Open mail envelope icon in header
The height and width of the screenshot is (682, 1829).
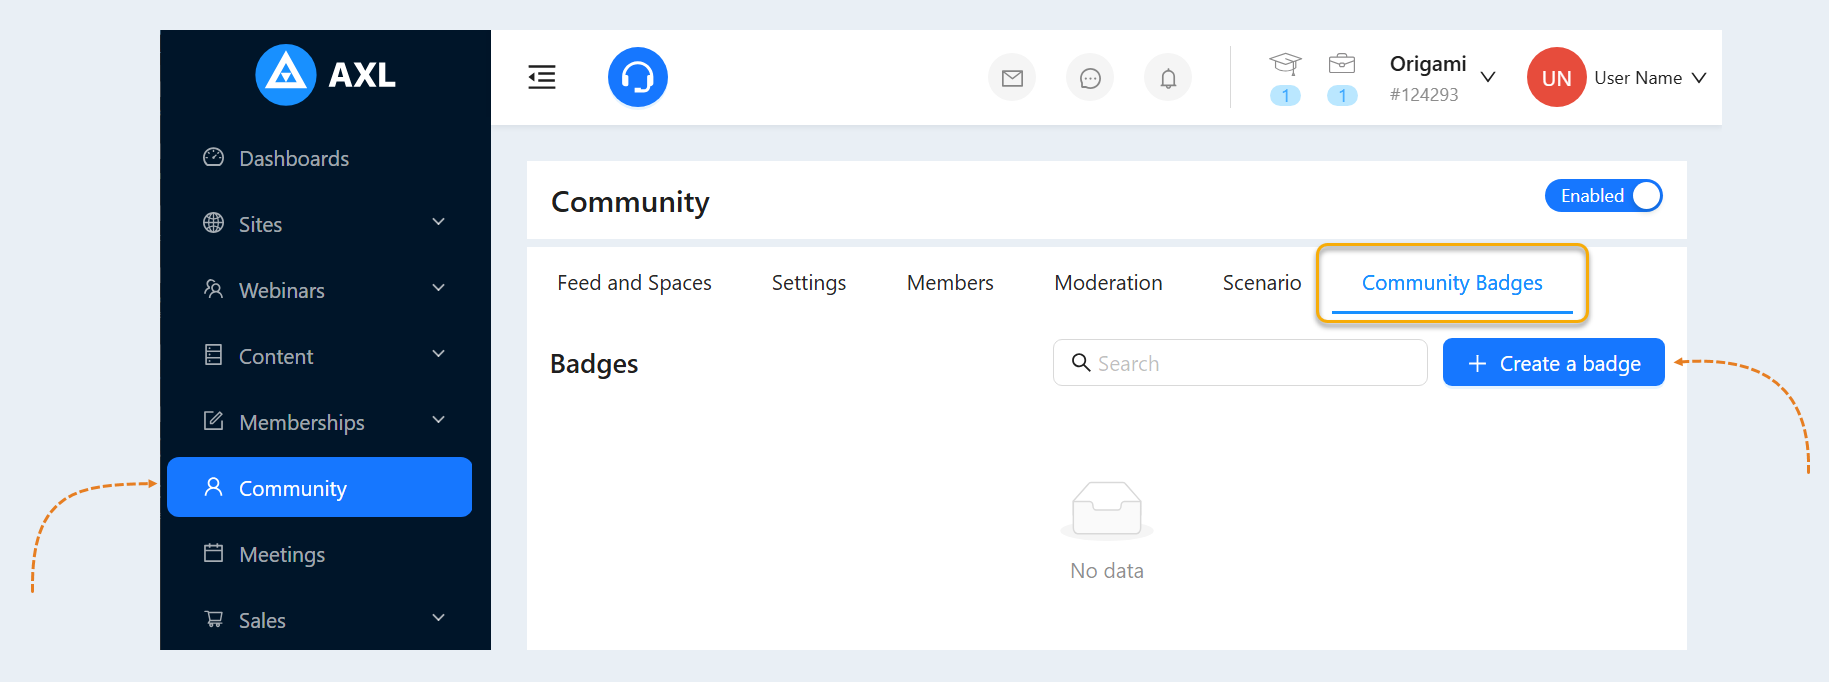(x=1012, y=78)
